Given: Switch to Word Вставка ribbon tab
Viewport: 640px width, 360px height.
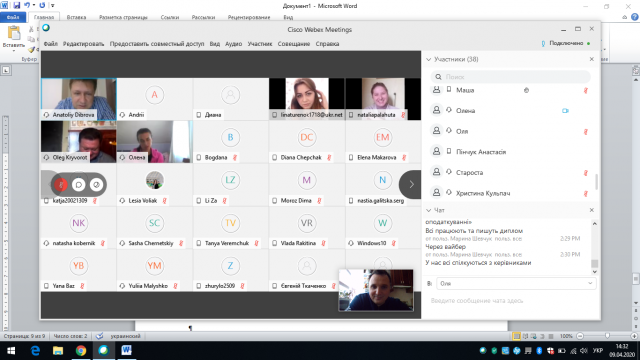Looking at the screenshot, I should pos(76,17).
